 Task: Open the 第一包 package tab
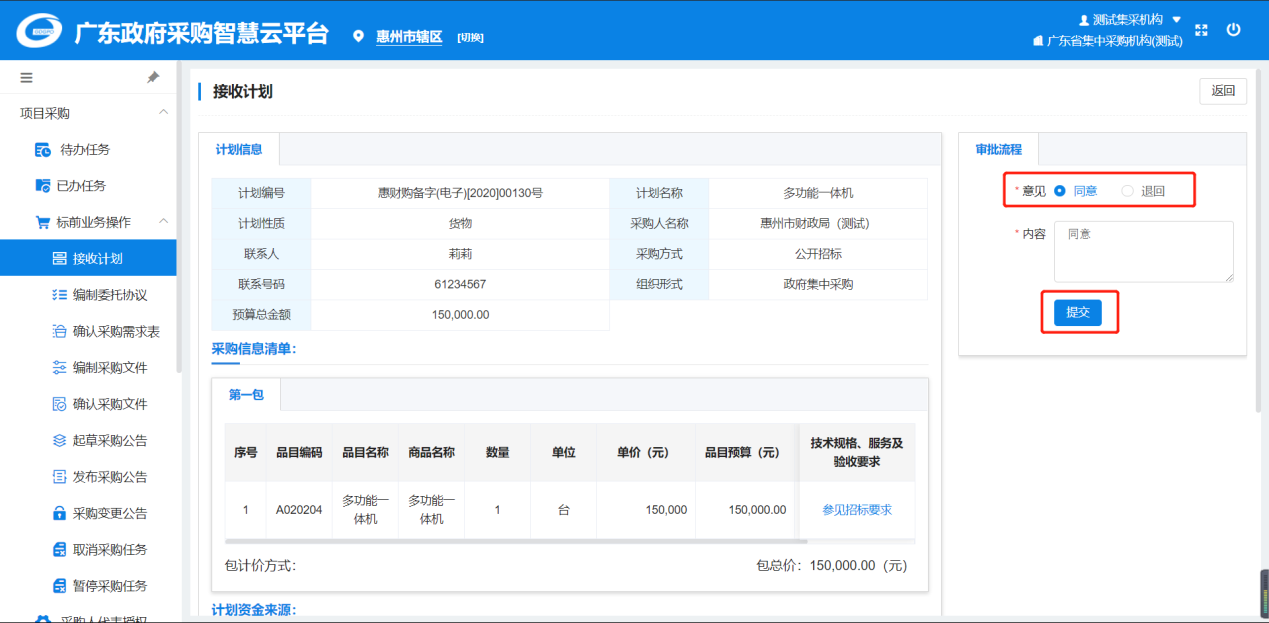coord(246,395)
